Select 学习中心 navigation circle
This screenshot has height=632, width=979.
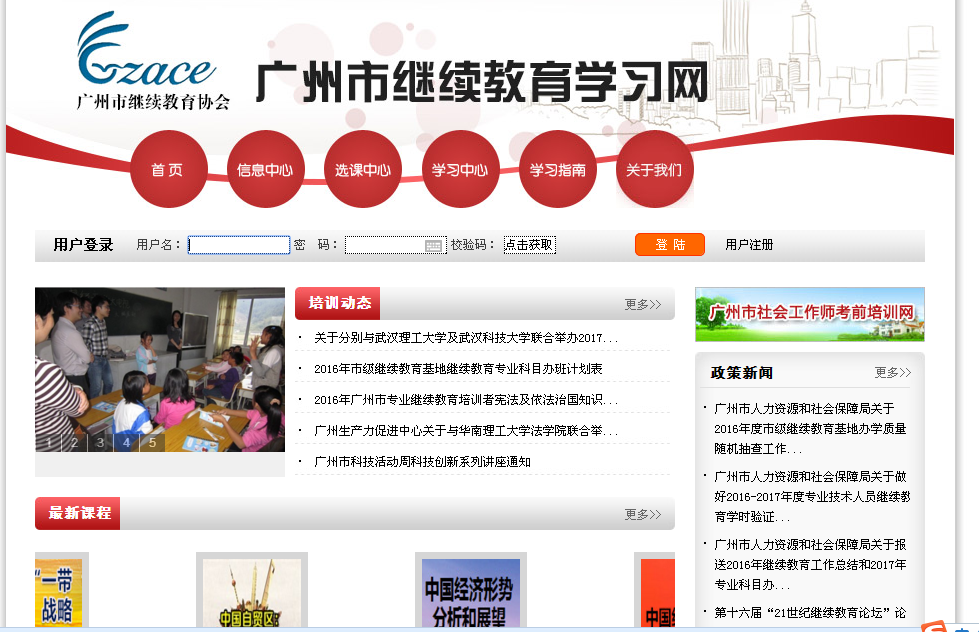[459, 170]
